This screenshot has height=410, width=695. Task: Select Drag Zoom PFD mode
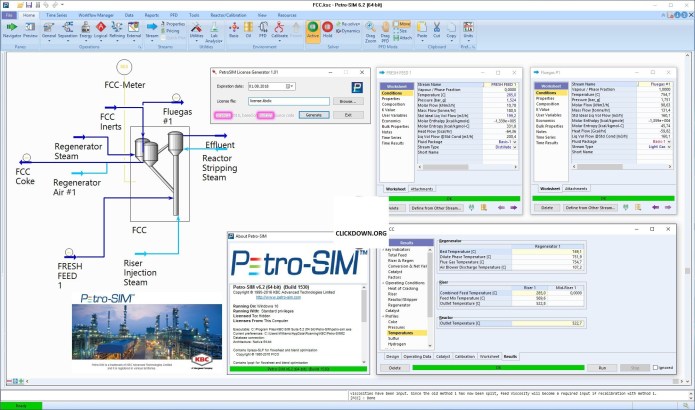[x=371, y=32]
